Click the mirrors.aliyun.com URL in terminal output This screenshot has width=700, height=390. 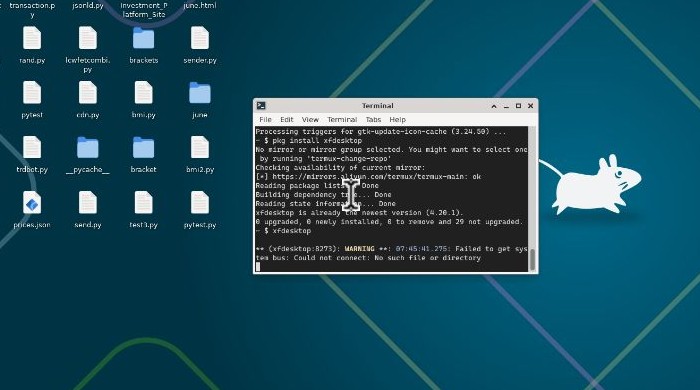coord(368,177)
